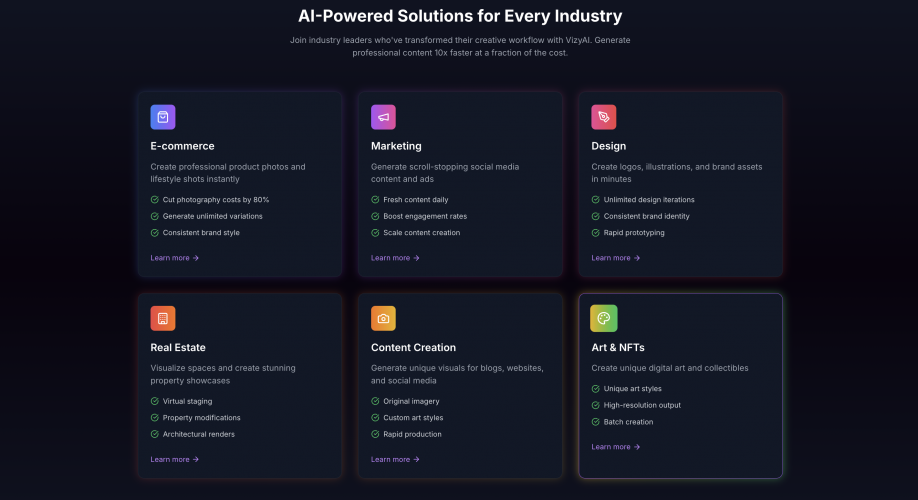Select the Art & NFTs card title
The height and width of the screenshot is (500, 918).
coord(618,347)
